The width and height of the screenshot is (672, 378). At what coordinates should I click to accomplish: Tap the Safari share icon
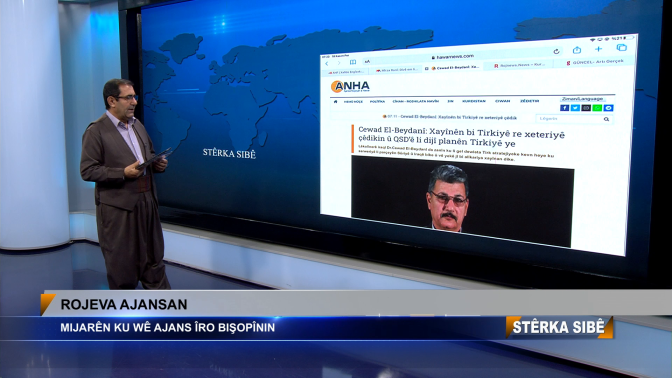click(x=577, y=50)
